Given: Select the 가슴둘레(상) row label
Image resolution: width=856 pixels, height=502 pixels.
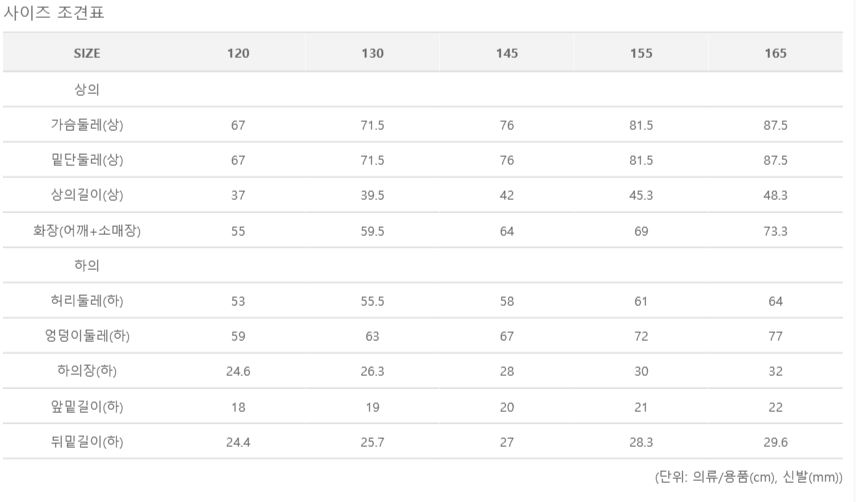Looking at the screenshot, I should point(87,125).
